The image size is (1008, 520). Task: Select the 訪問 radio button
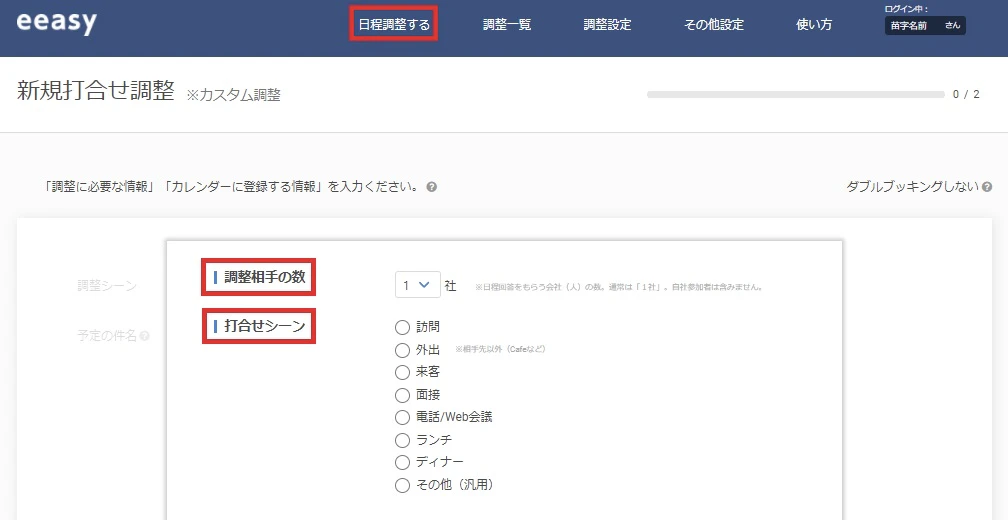[403, 327]
